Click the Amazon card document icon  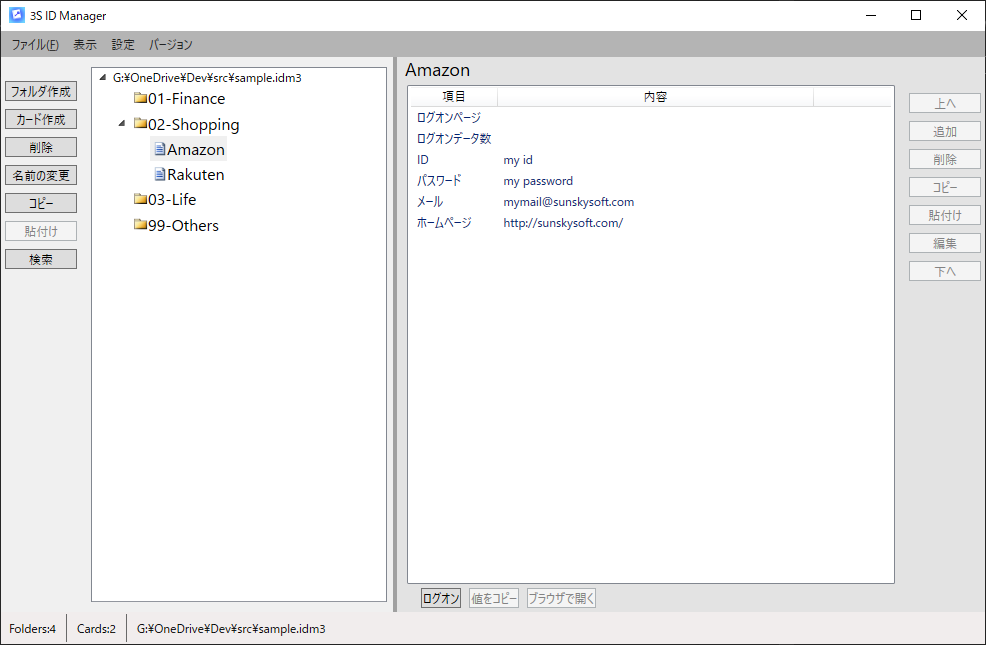(x=160, y=149)
